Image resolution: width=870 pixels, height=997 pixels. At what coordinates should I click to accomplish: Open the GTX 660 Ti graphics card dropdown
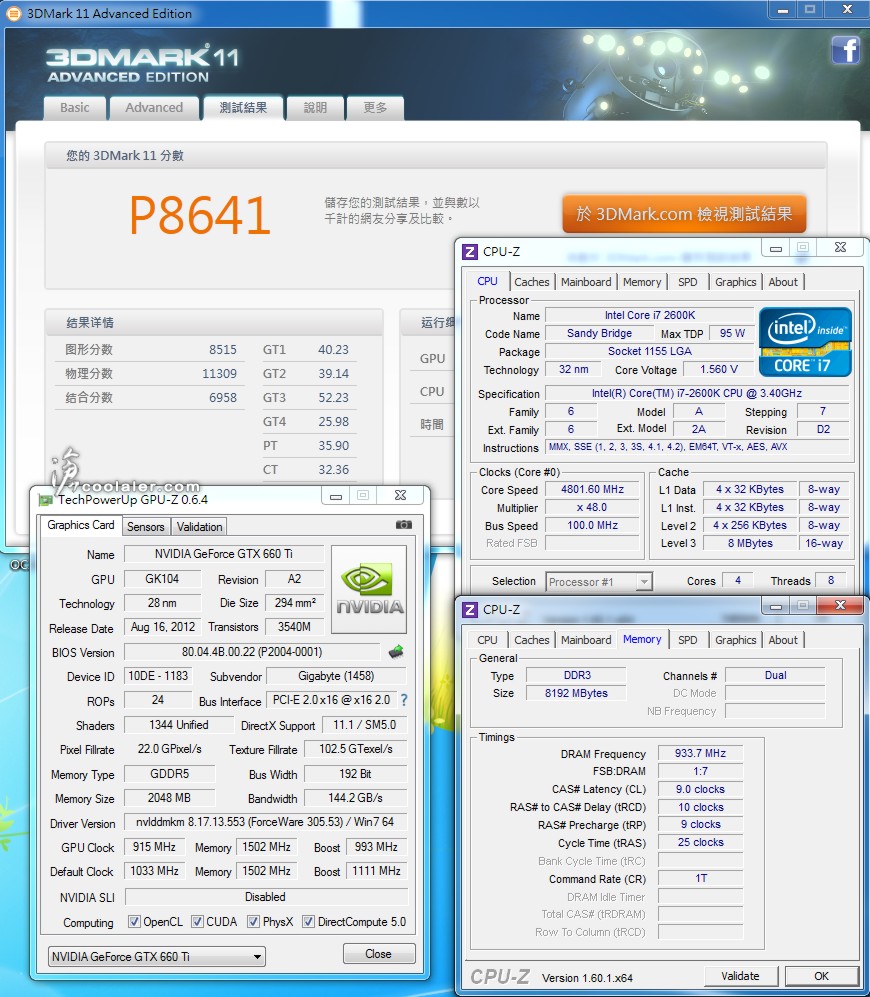click(156, 956)
